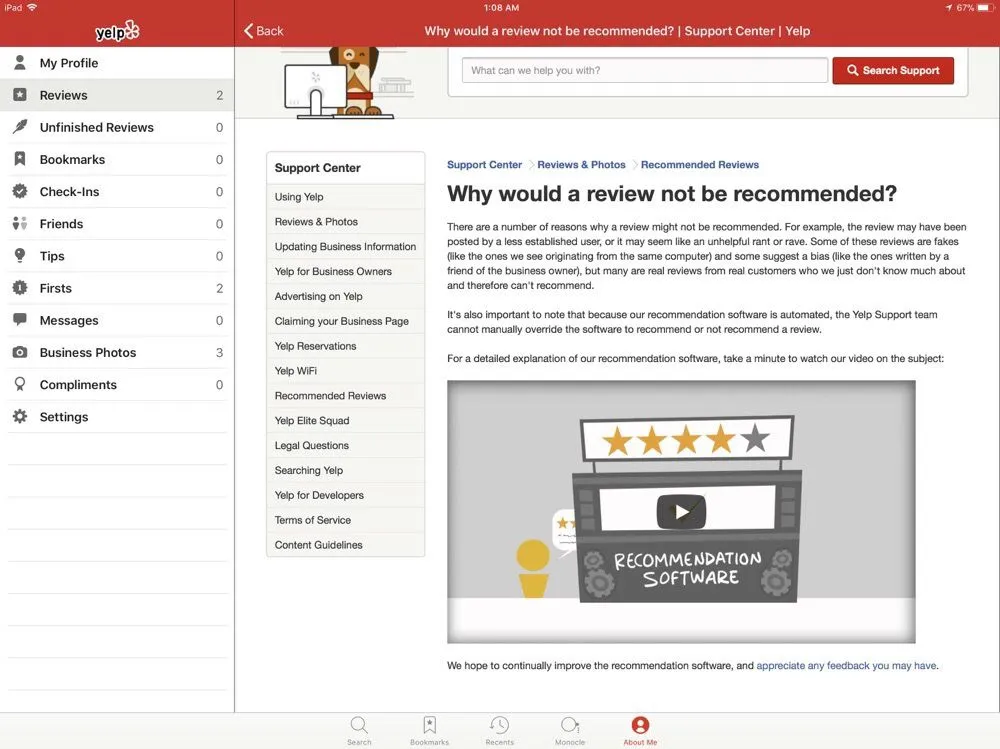This screenshot has width=1000, height=749.
Task: Open the Bookmarks tab in bottom bar
Action: (x=429, y=730)
